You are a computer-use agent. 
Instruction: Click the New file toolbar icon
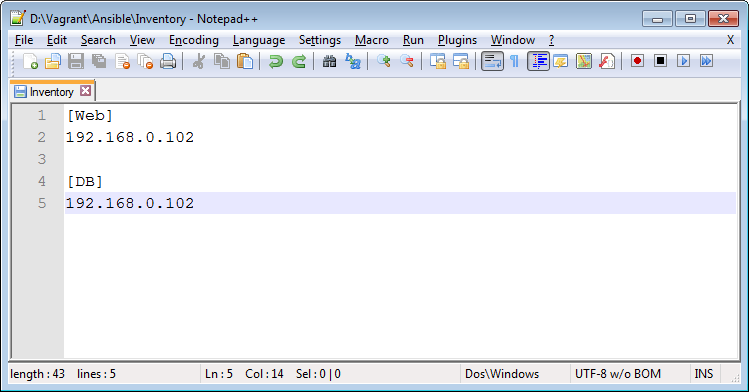tap(30, 61)
